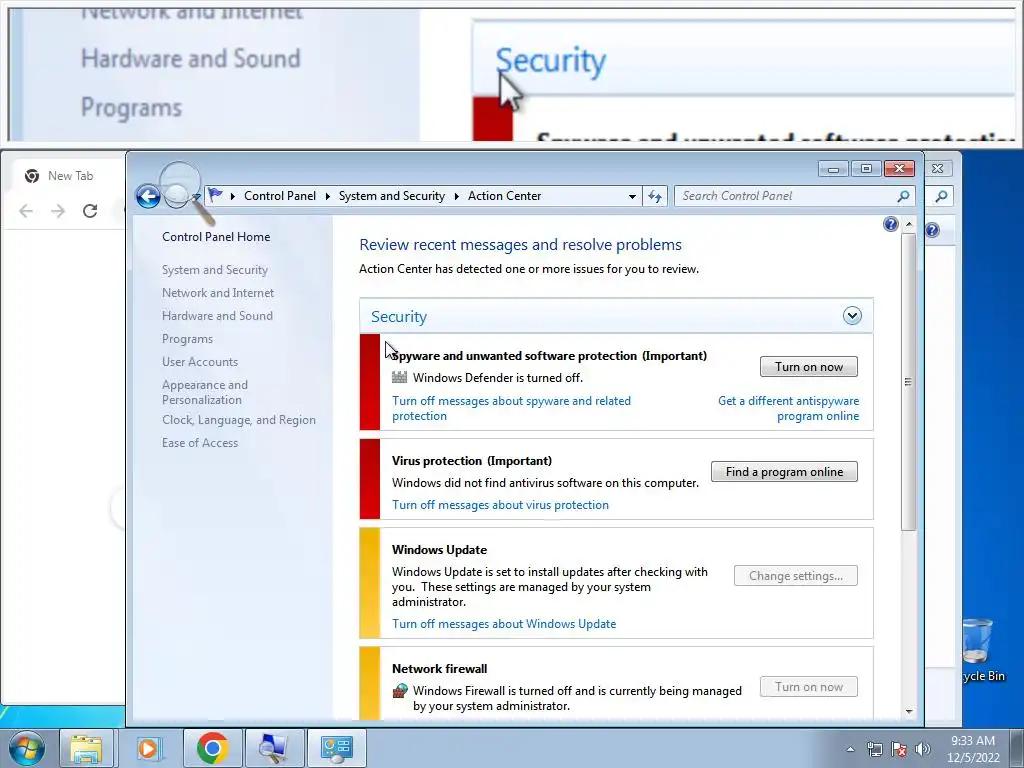The height and width of the screenshot is (768, 1024).
Task: Open Appearance and Personalization in sidebar
Action: (x=205, y=392)
